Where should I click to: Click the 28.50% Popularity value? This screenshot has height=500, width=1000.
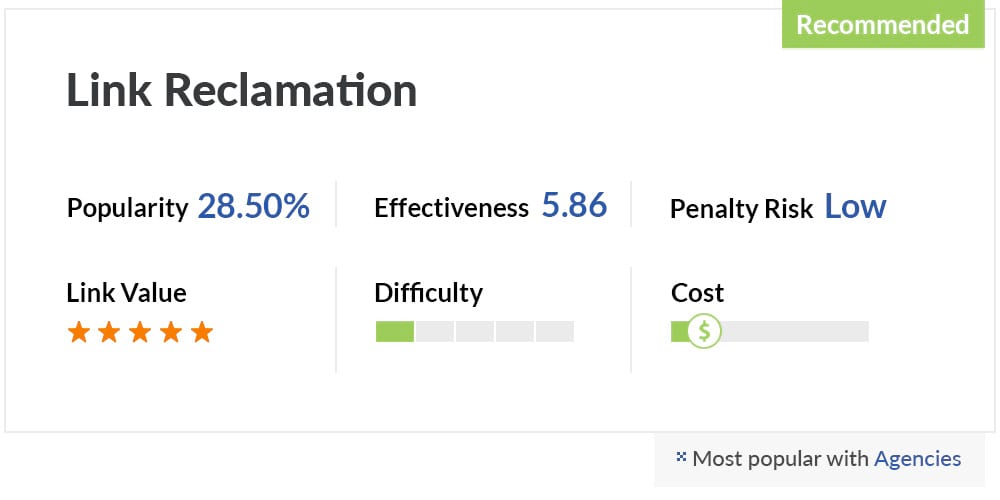[254, 207]
